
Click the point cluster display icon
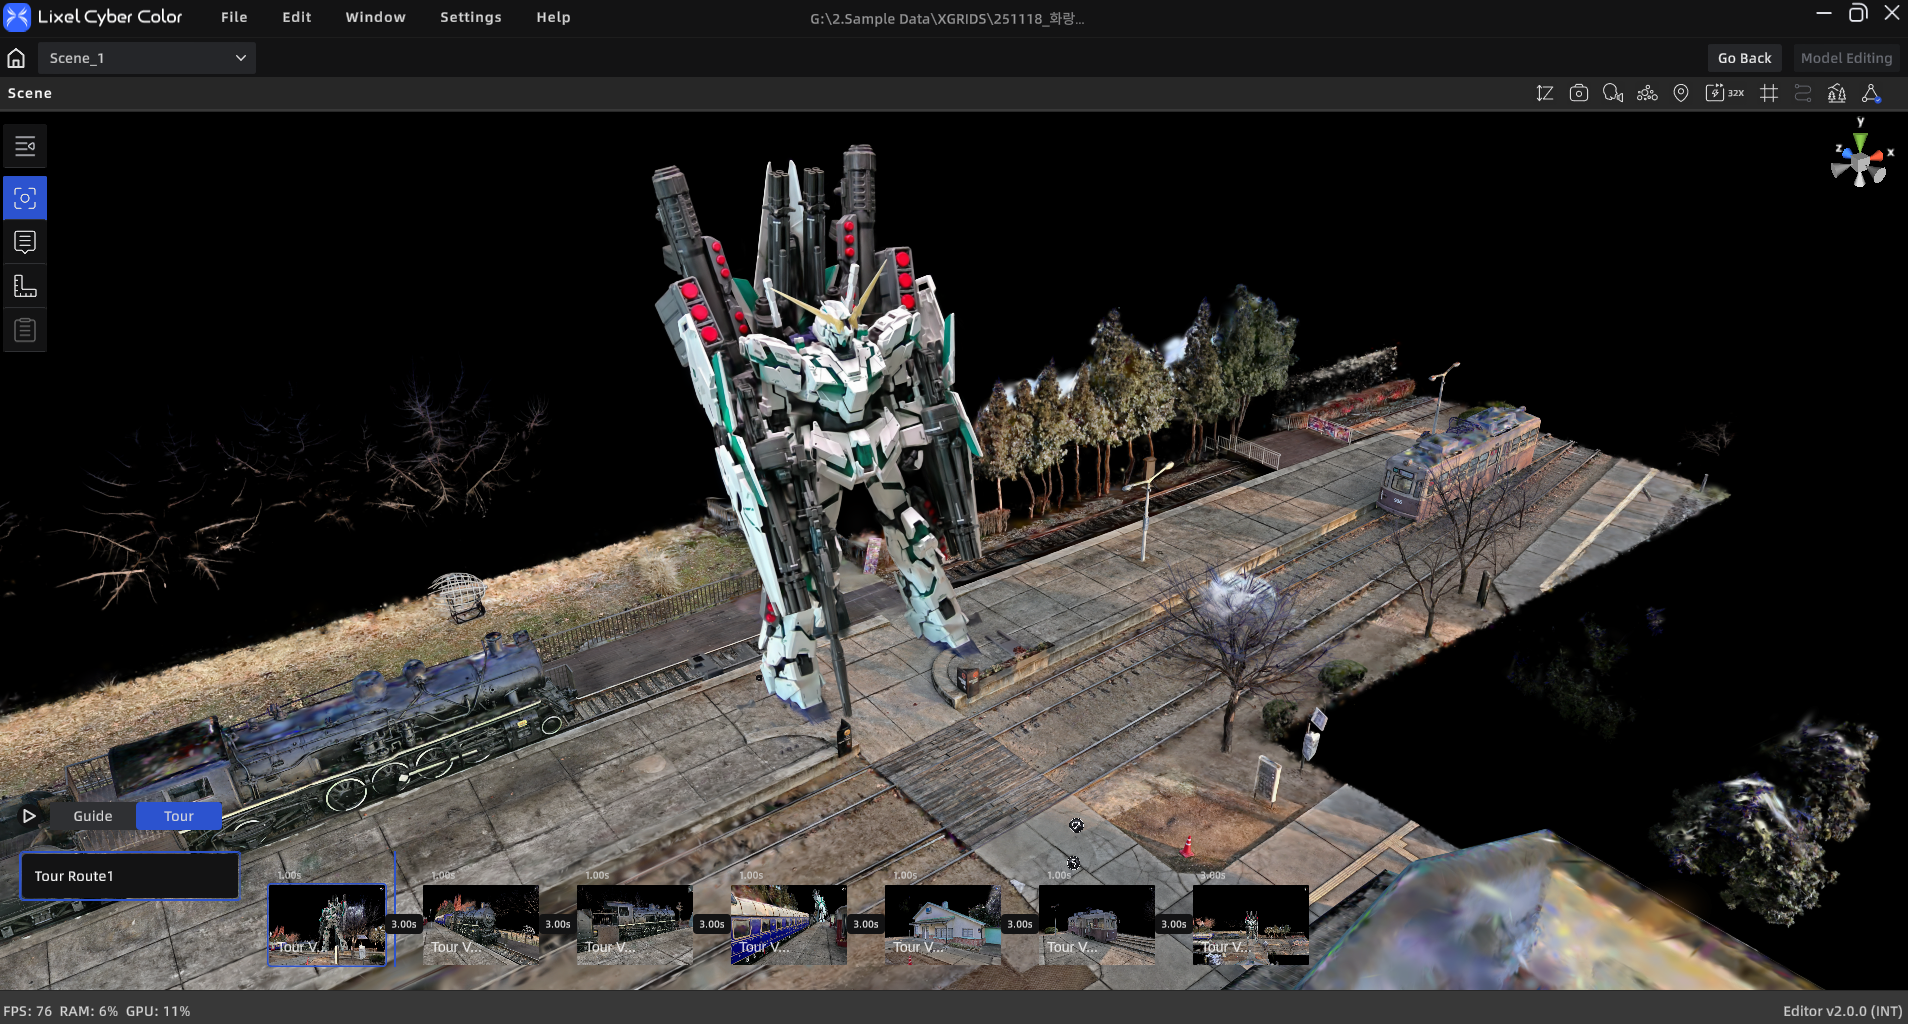tap(1647, 93)
